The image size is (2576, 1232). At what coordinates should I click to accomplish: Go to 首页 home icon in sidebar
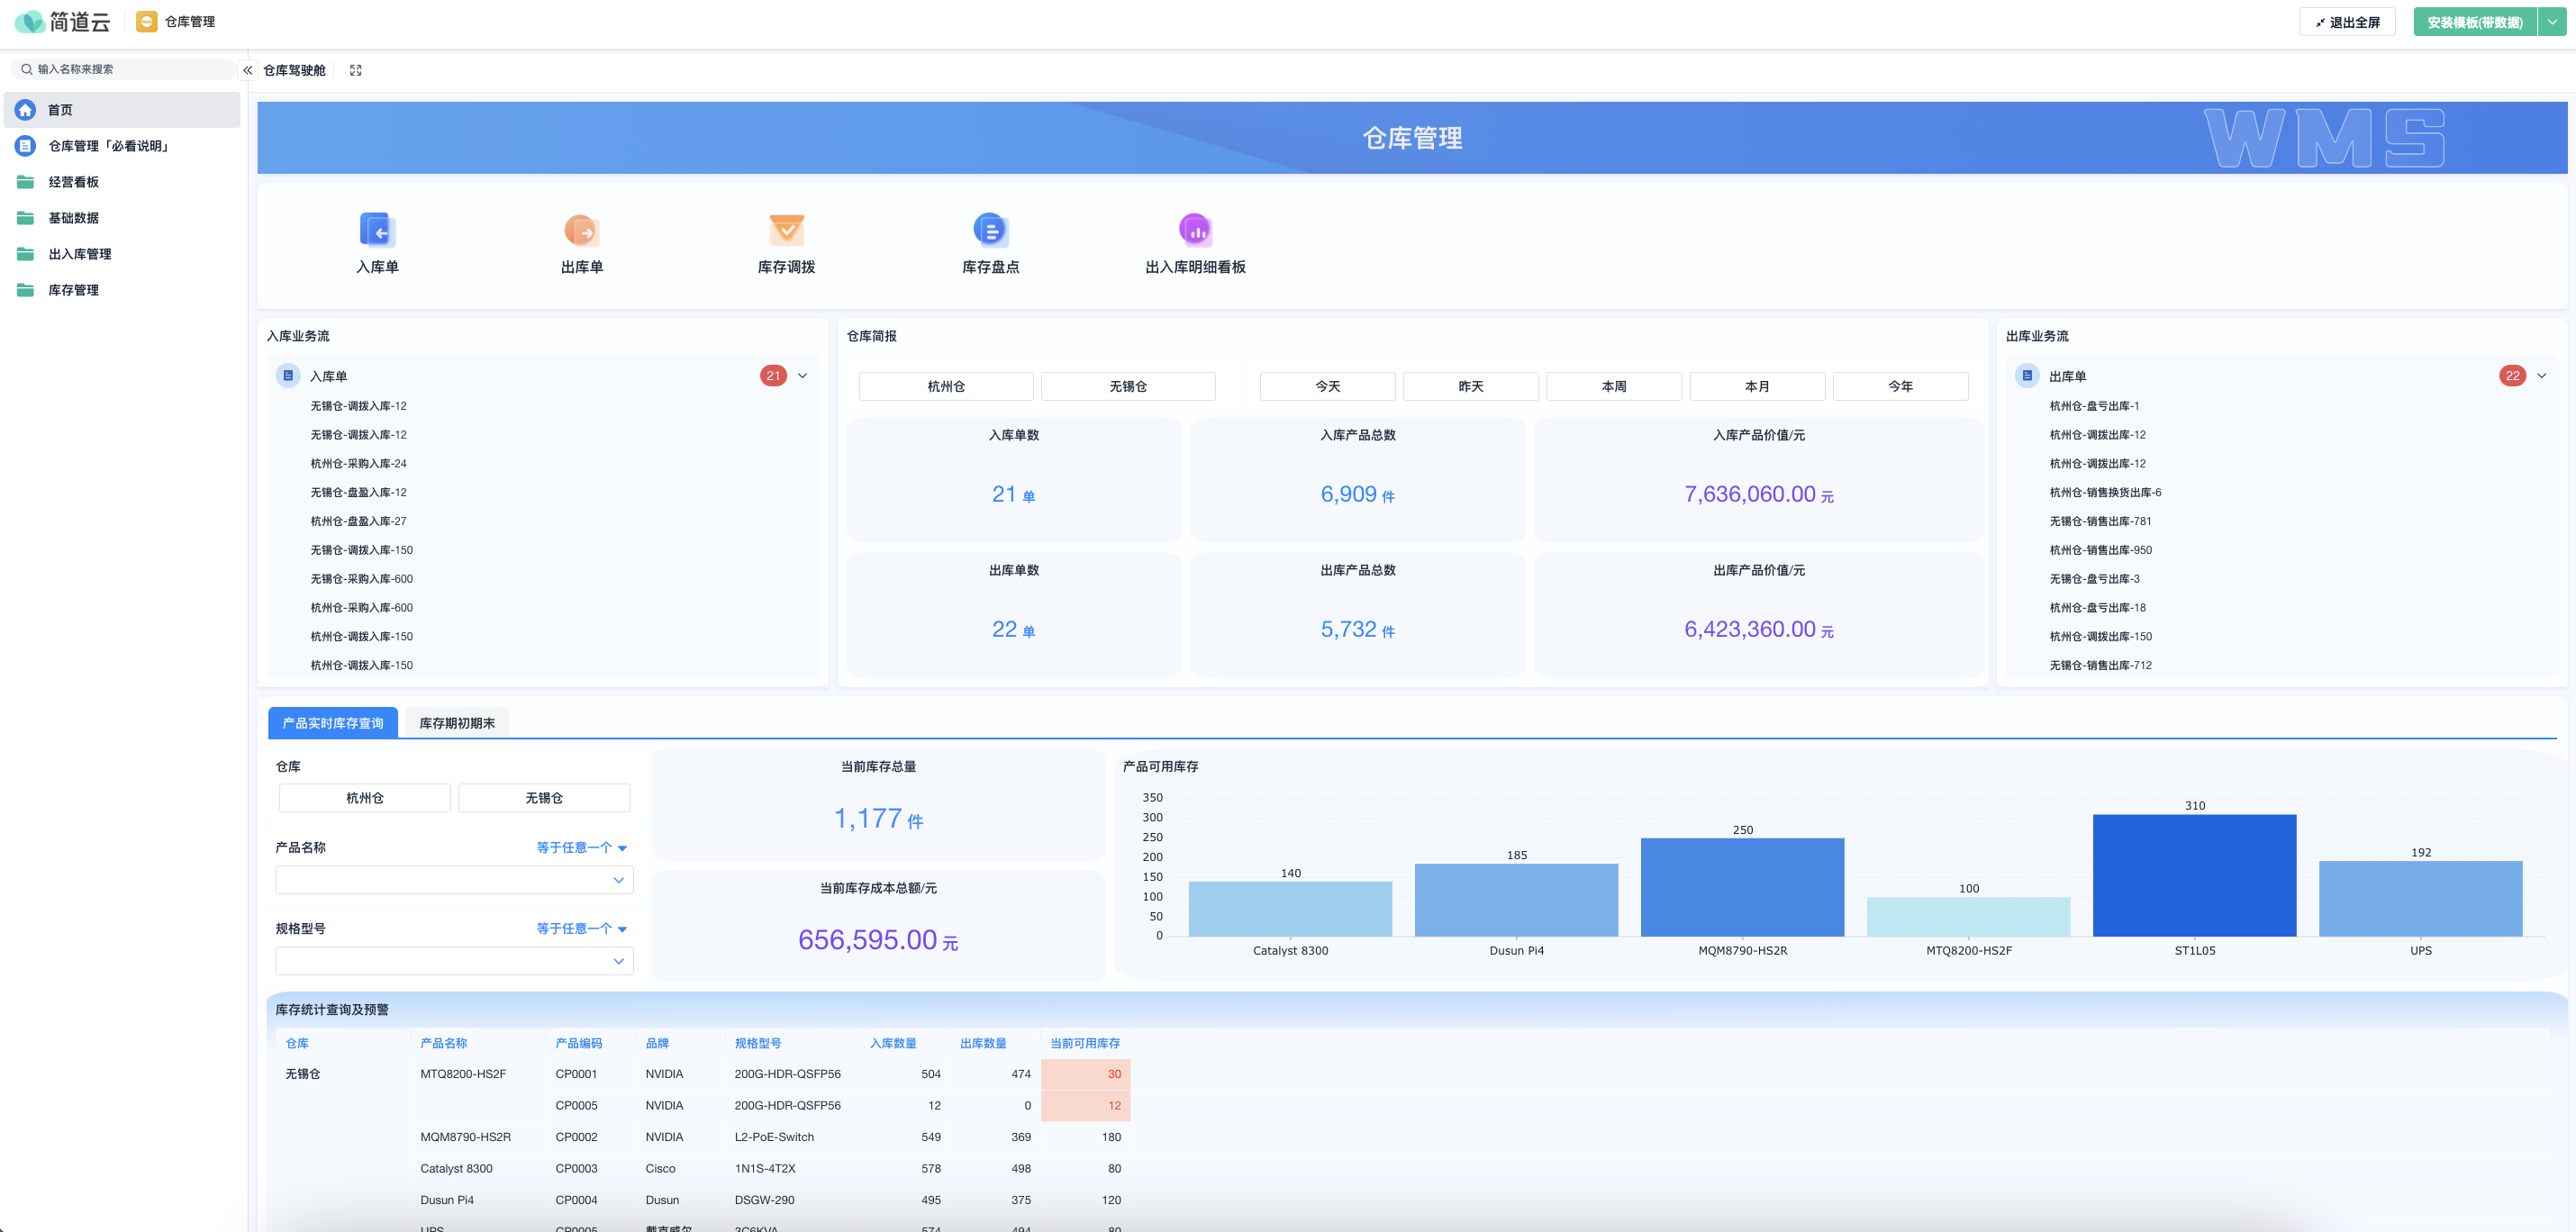pyautogui.click(x=26, y=110)
